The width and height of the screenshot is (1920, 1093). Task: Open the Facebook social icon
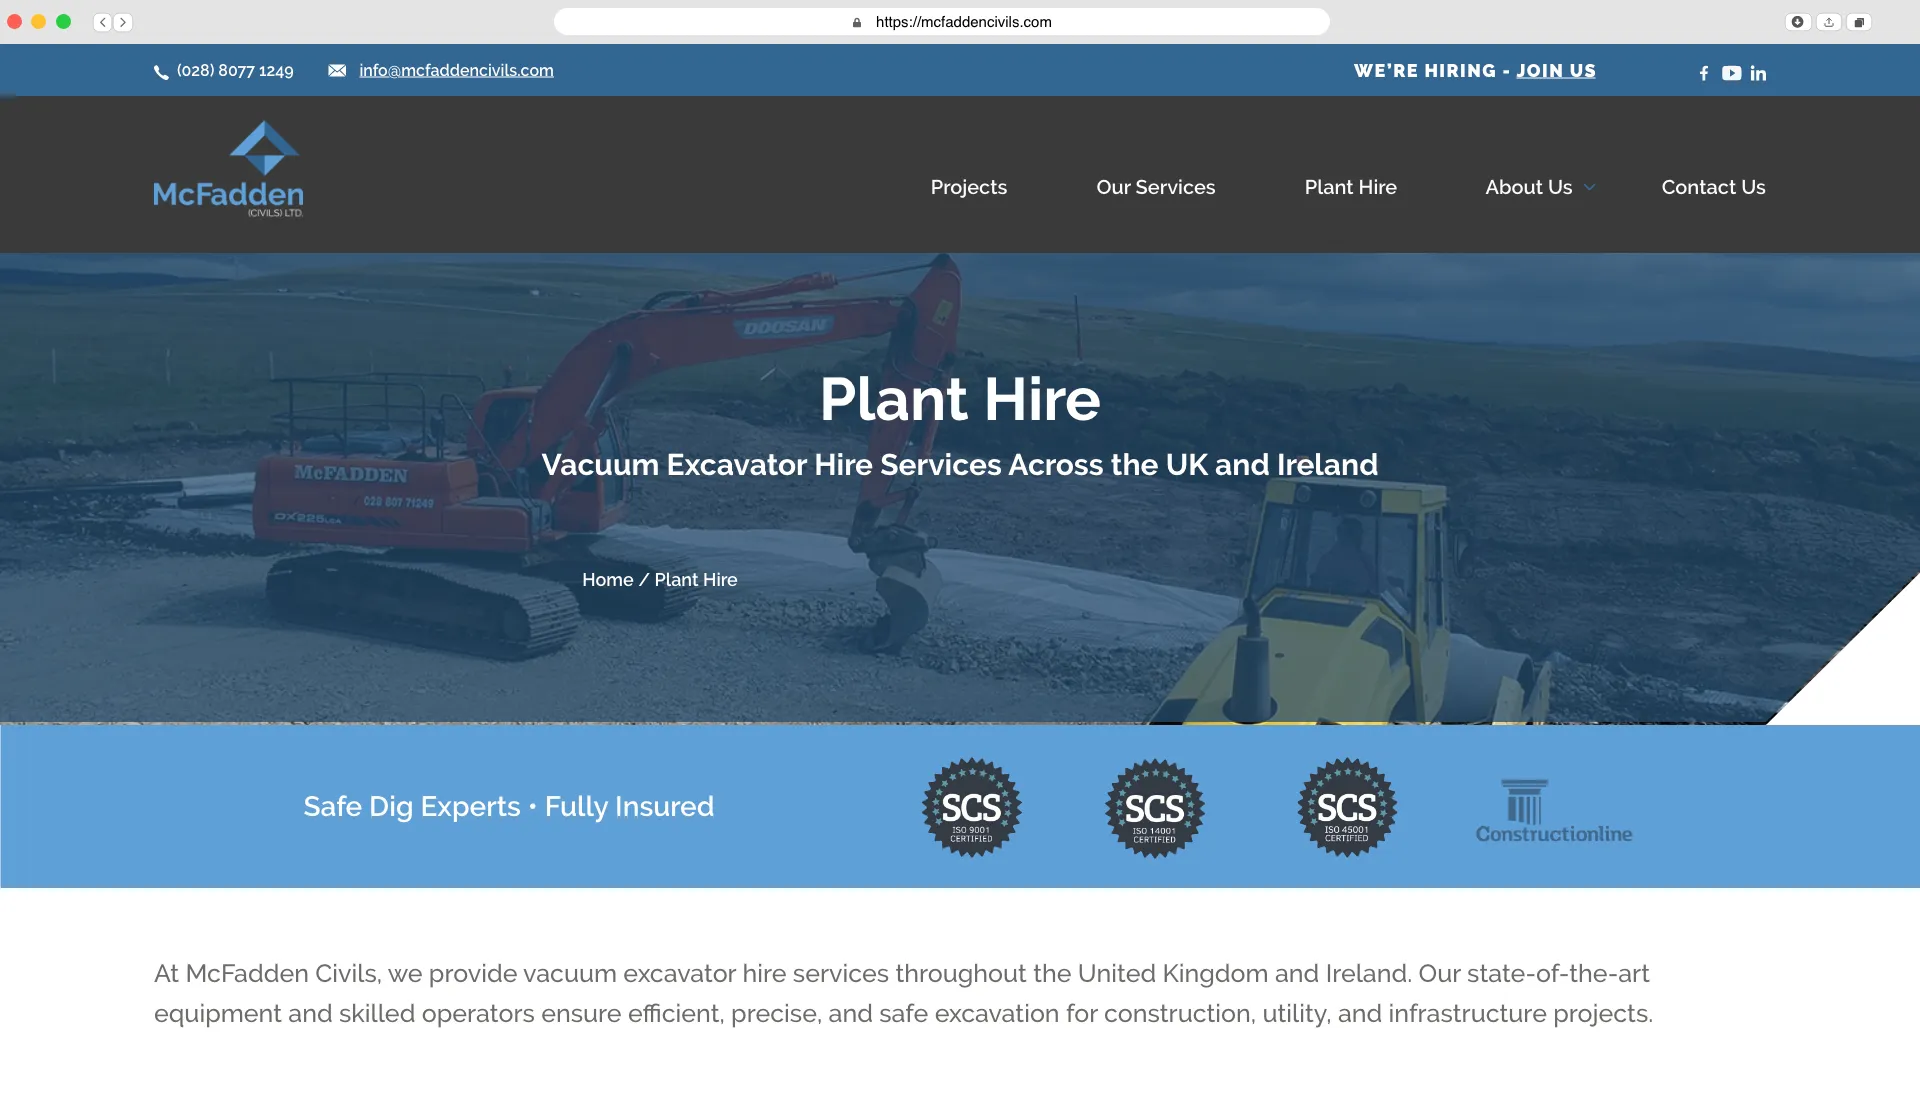[1703, 73]
